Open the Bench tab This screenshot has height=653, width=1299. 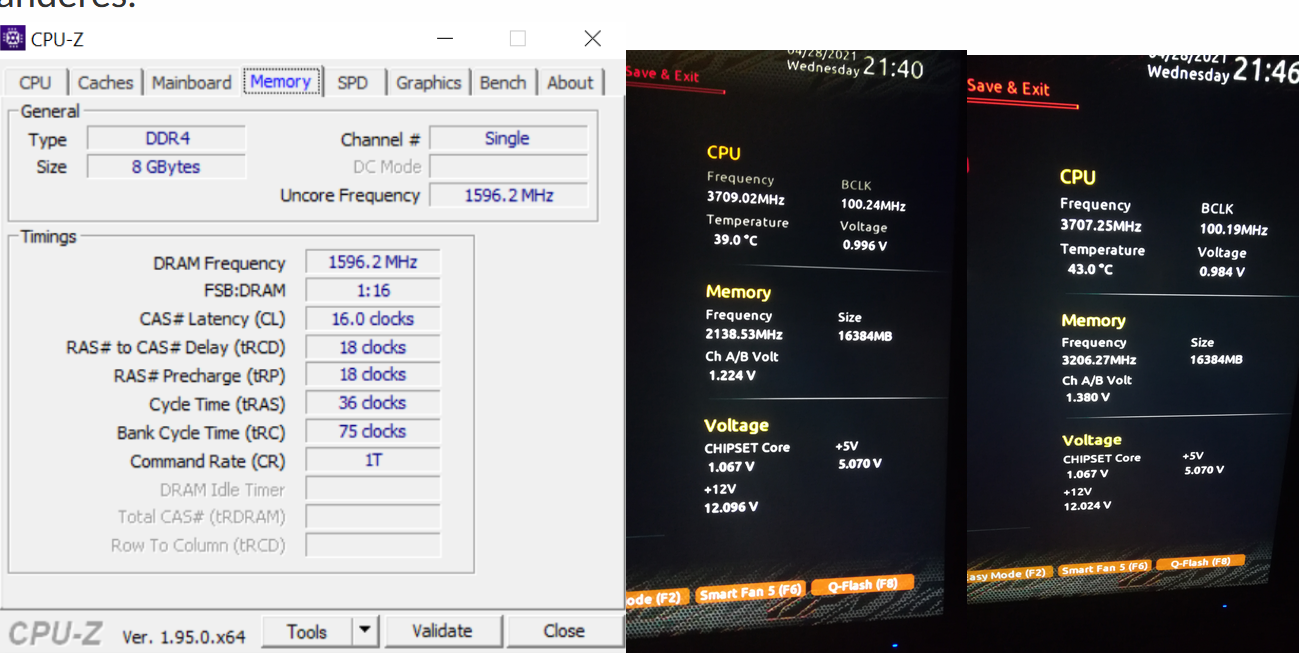502,83
